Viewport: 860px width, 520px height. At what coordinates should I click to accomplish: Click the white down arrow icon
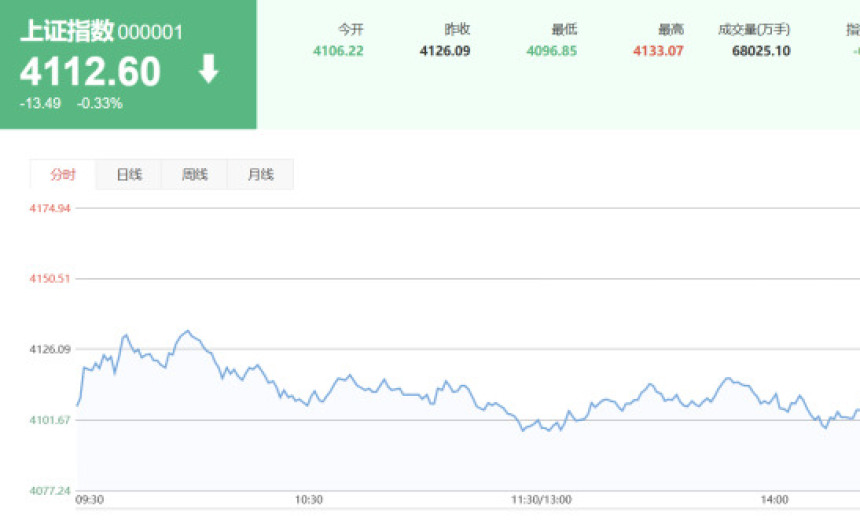tap(208, 70)
